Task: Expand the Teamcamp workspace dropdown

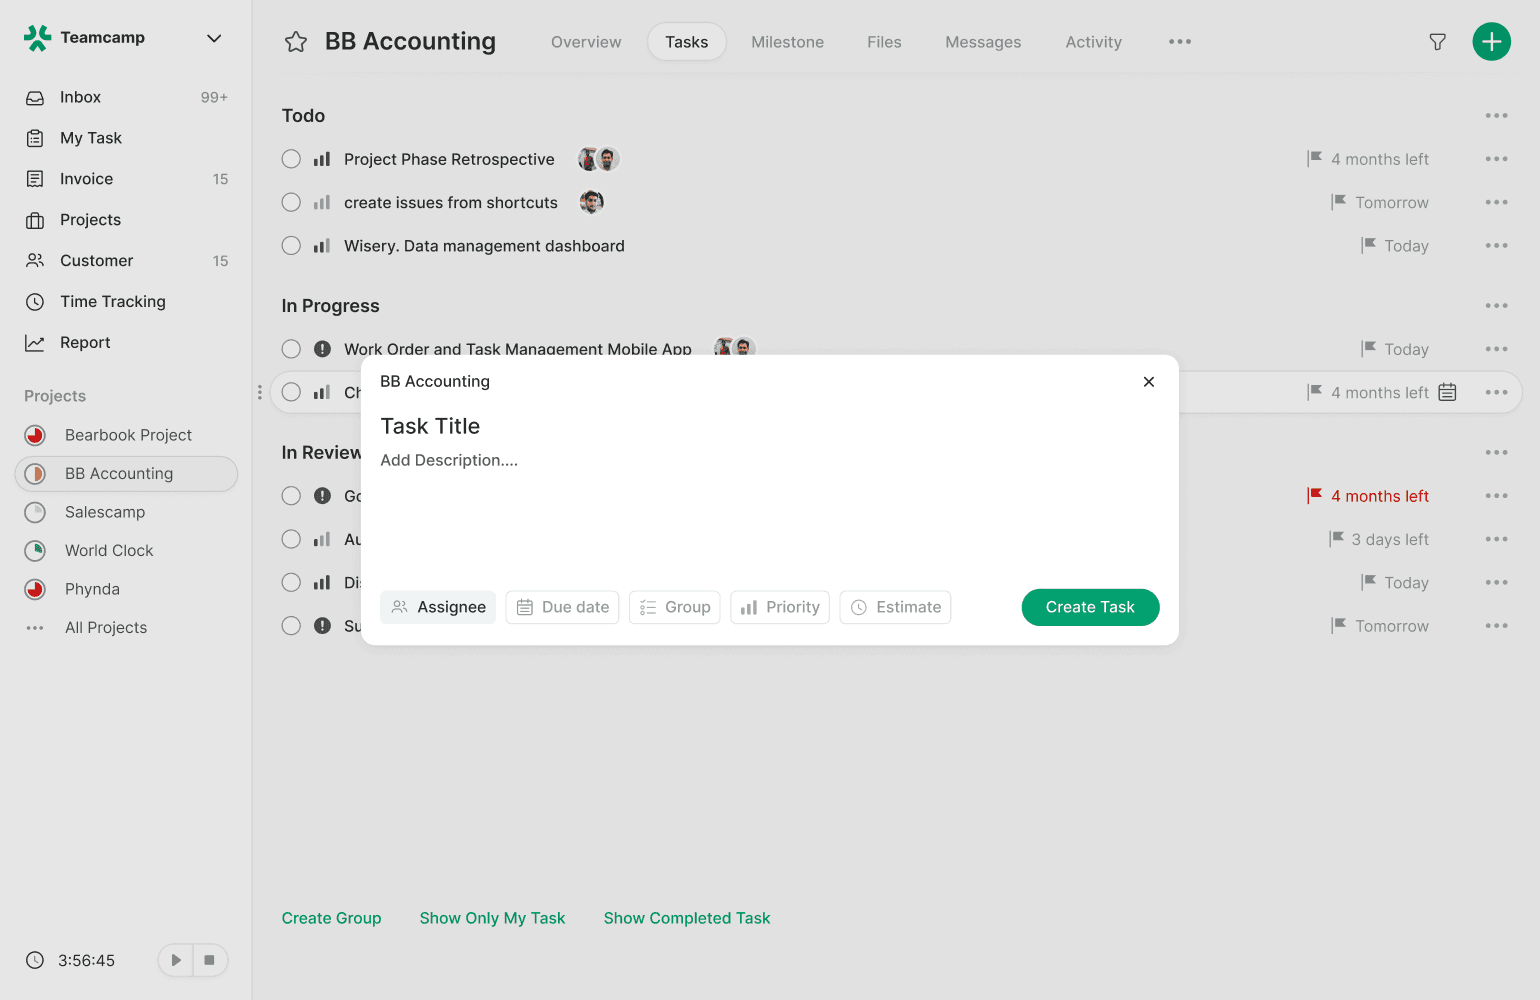Action: click(x=213, y=38)
